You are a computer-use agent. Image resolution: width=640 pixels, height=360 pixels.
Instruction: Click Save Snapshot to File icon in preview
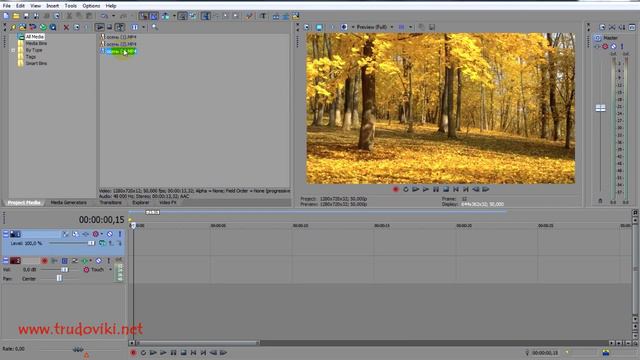pyautogui.click(x=431, y=27)
